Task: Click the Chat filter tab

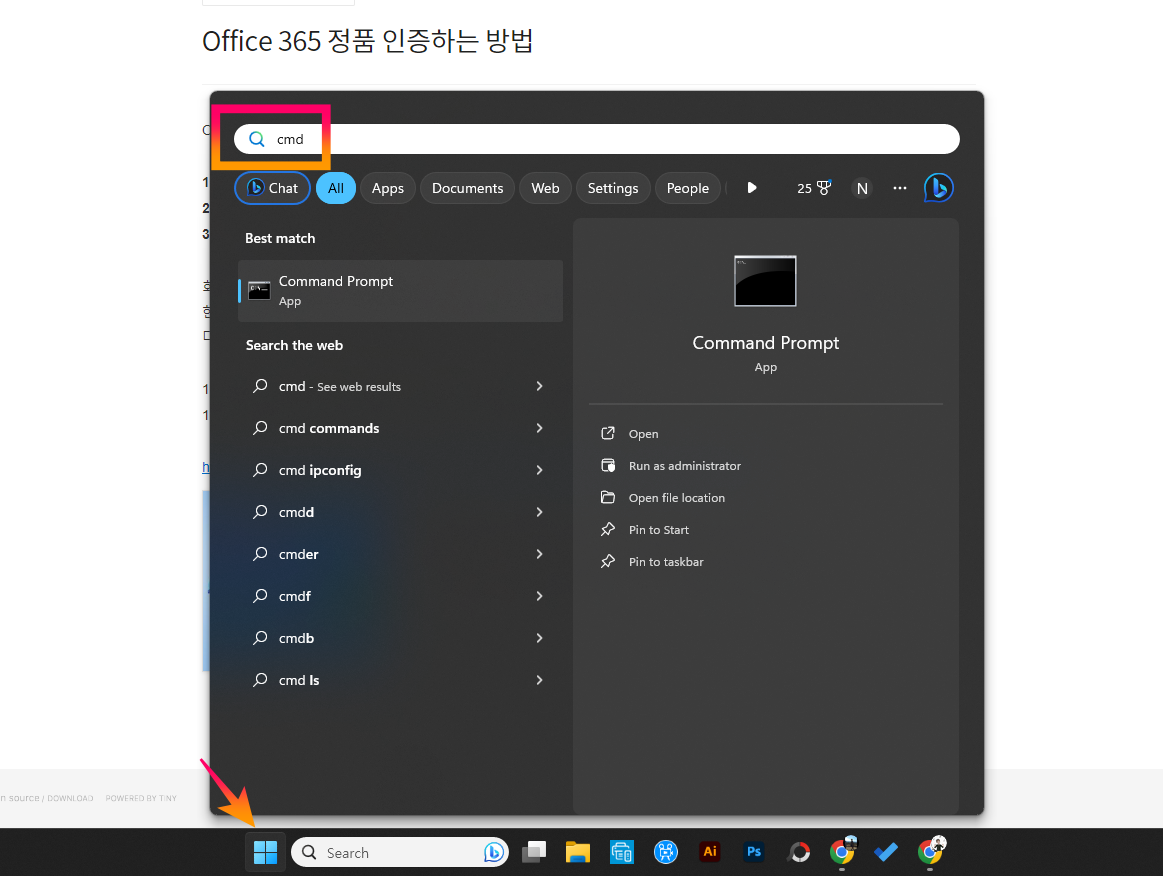Action: click(x=272, y=188)
